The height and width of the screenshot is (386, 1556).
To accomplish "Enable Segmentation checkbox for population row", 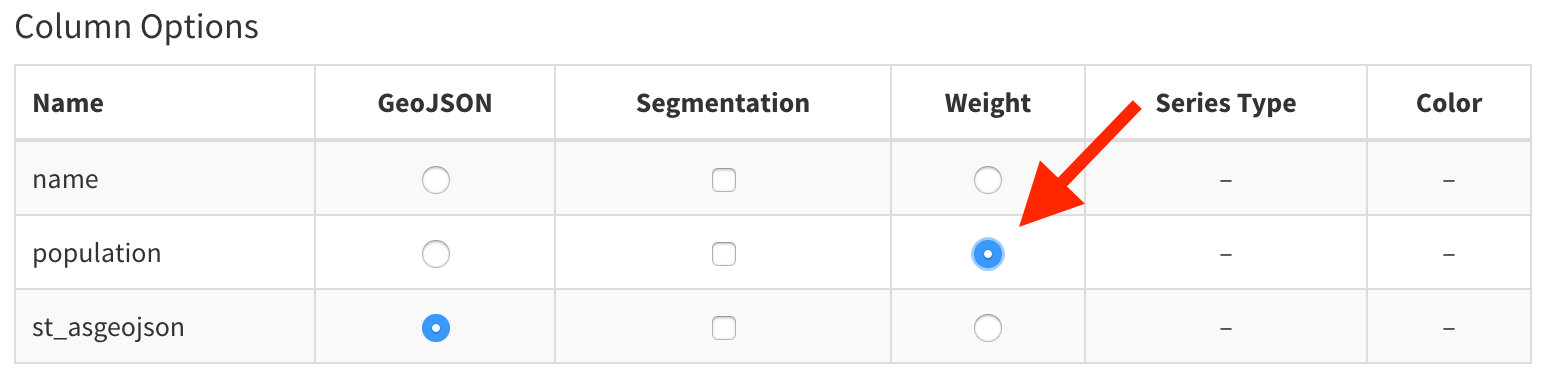I will [x=723, y=254].
